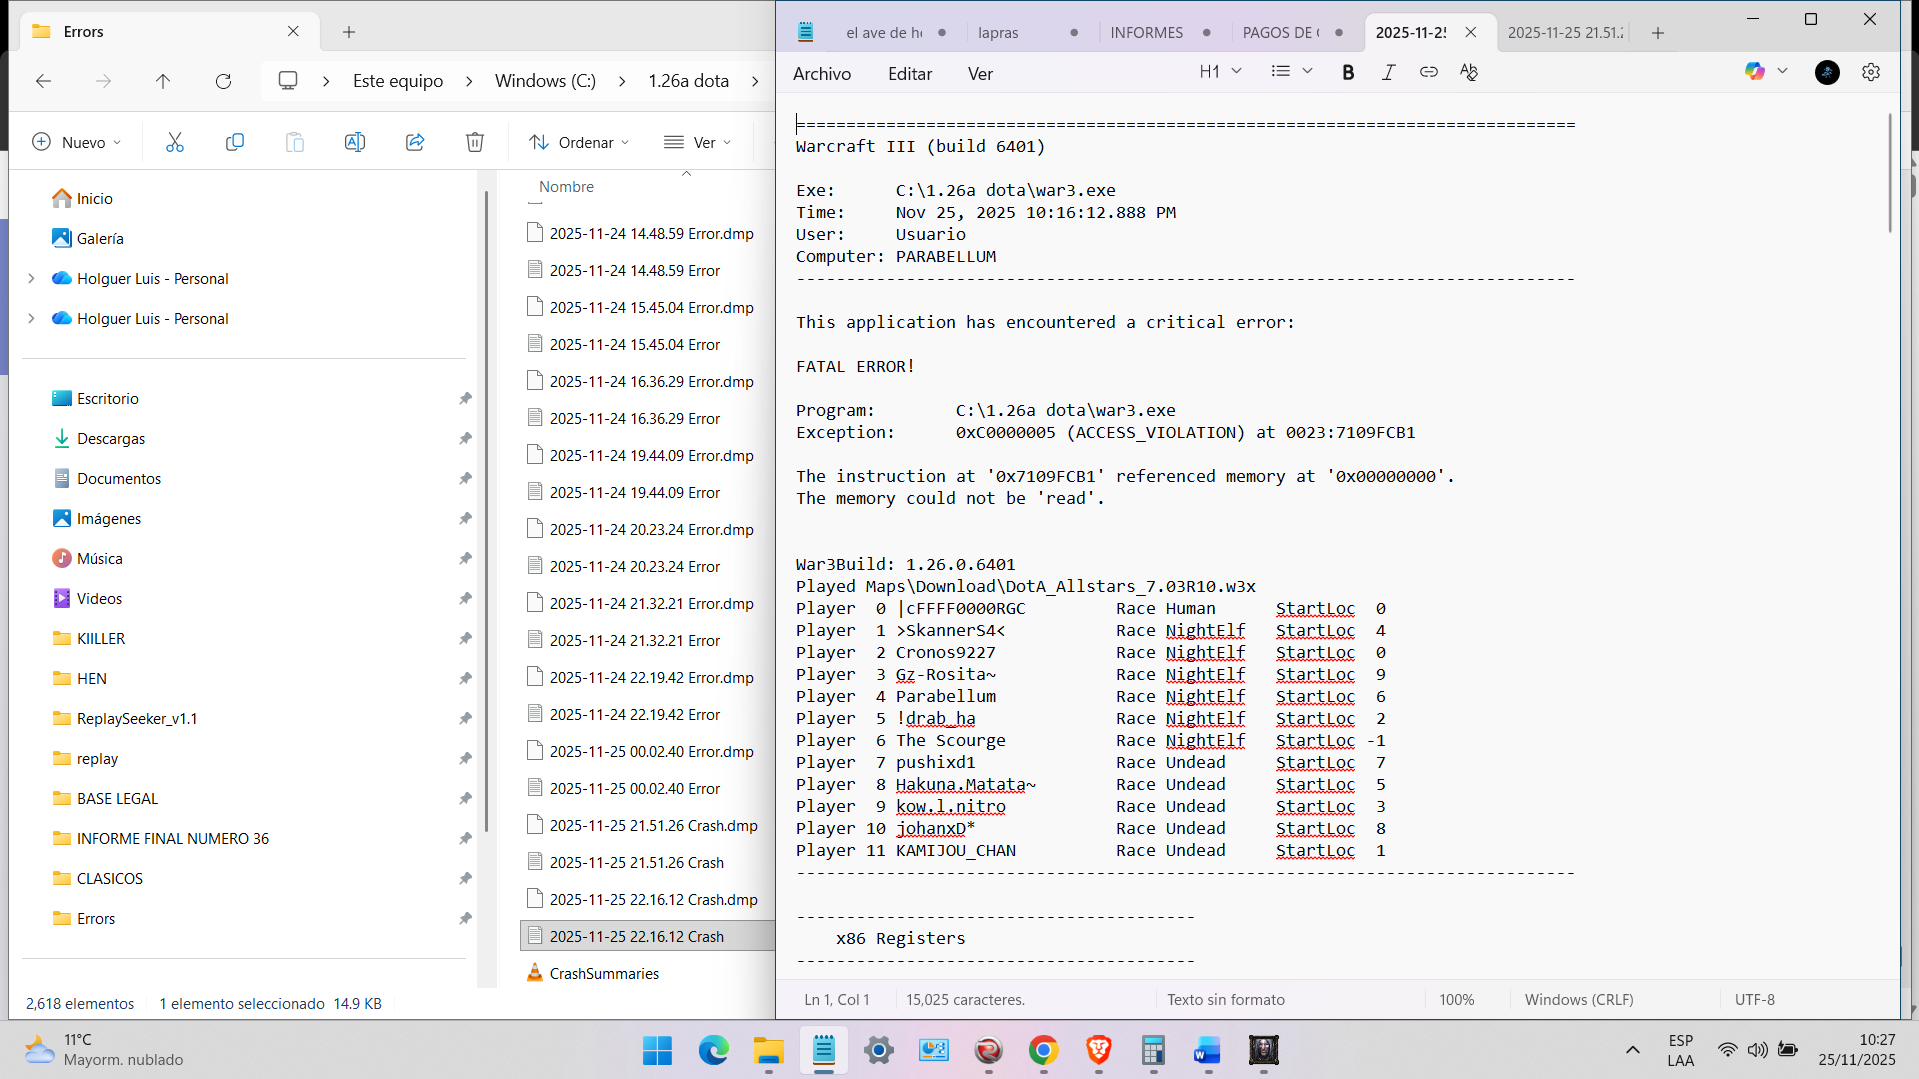
Task: Open Copilot in Notepad
Action: point(1754,71)
